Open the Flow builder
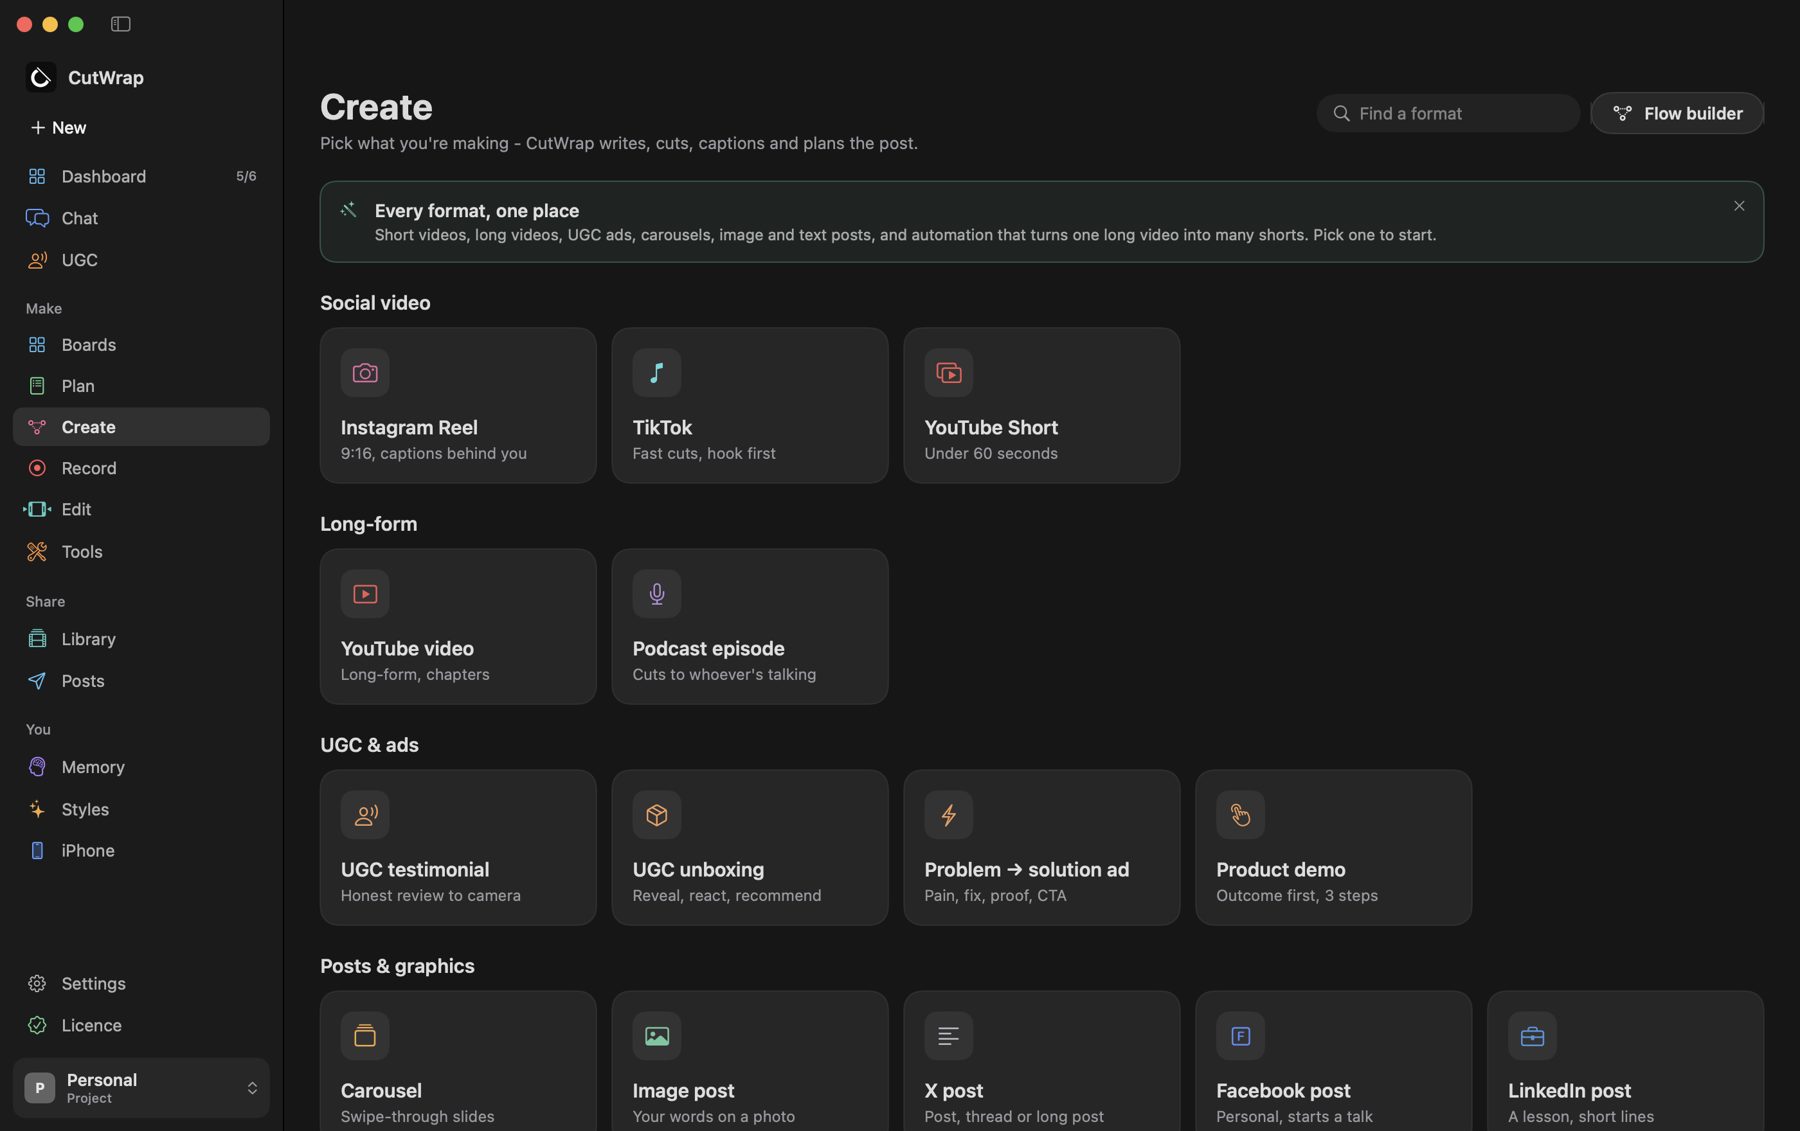1800x1131 pixels. (x=1678, y=113)
